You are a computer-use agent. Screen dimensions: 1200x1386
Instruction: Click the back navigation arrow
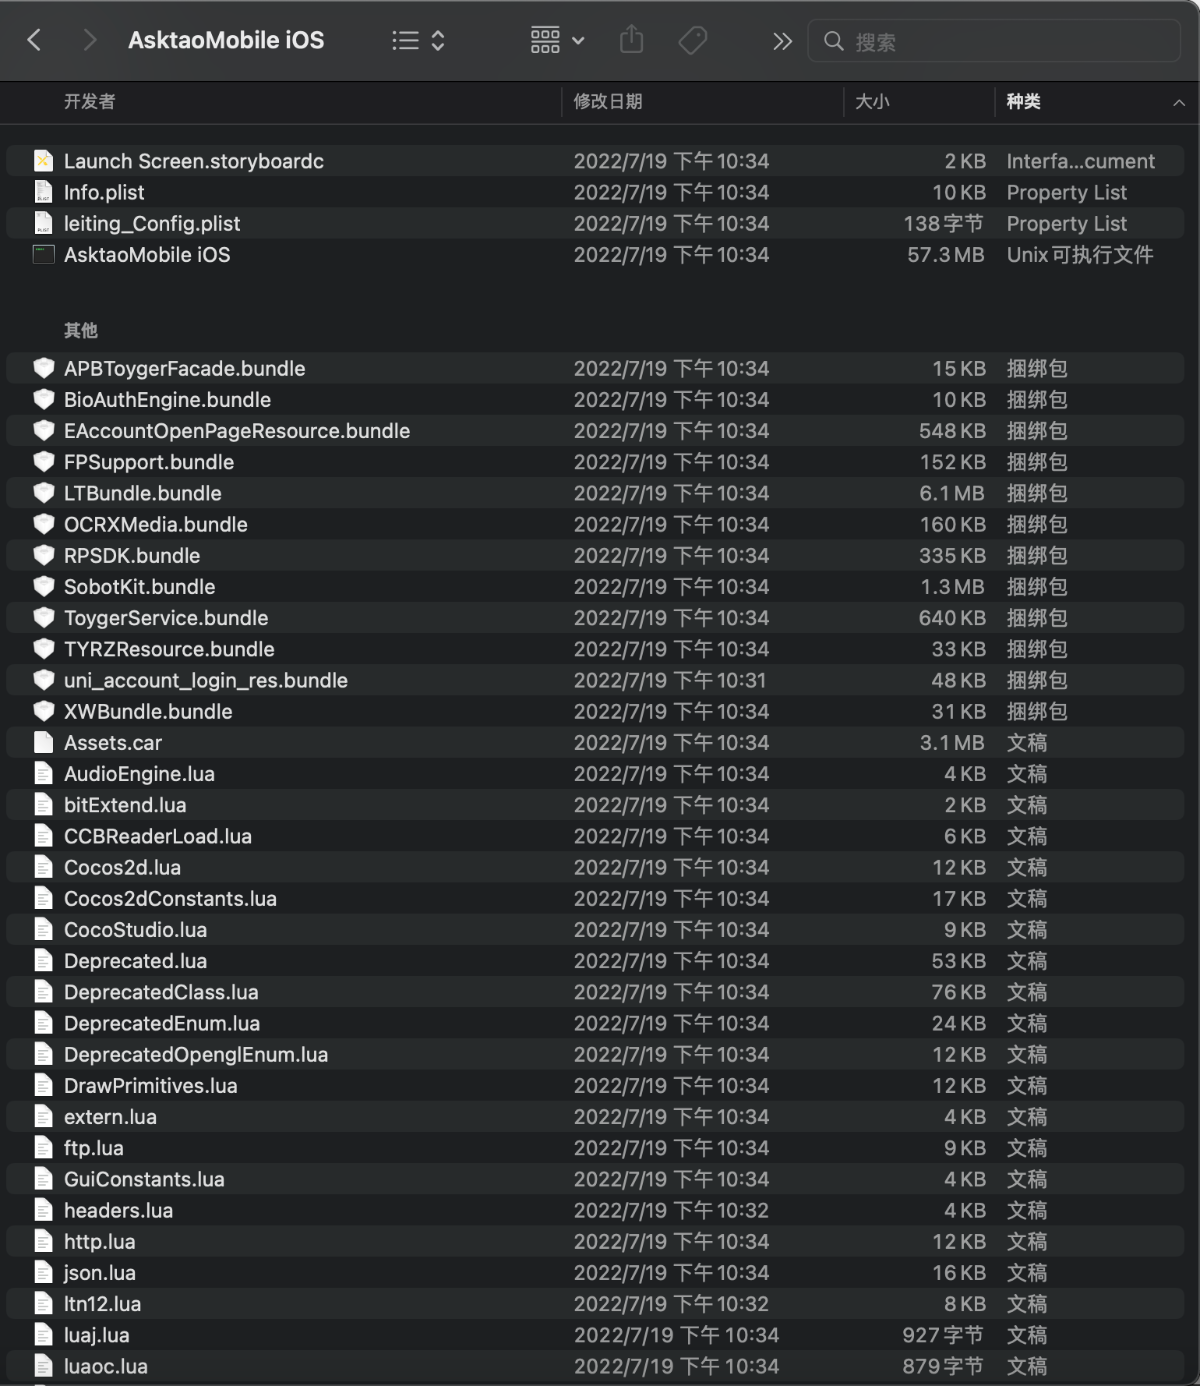tap(34, 40)
